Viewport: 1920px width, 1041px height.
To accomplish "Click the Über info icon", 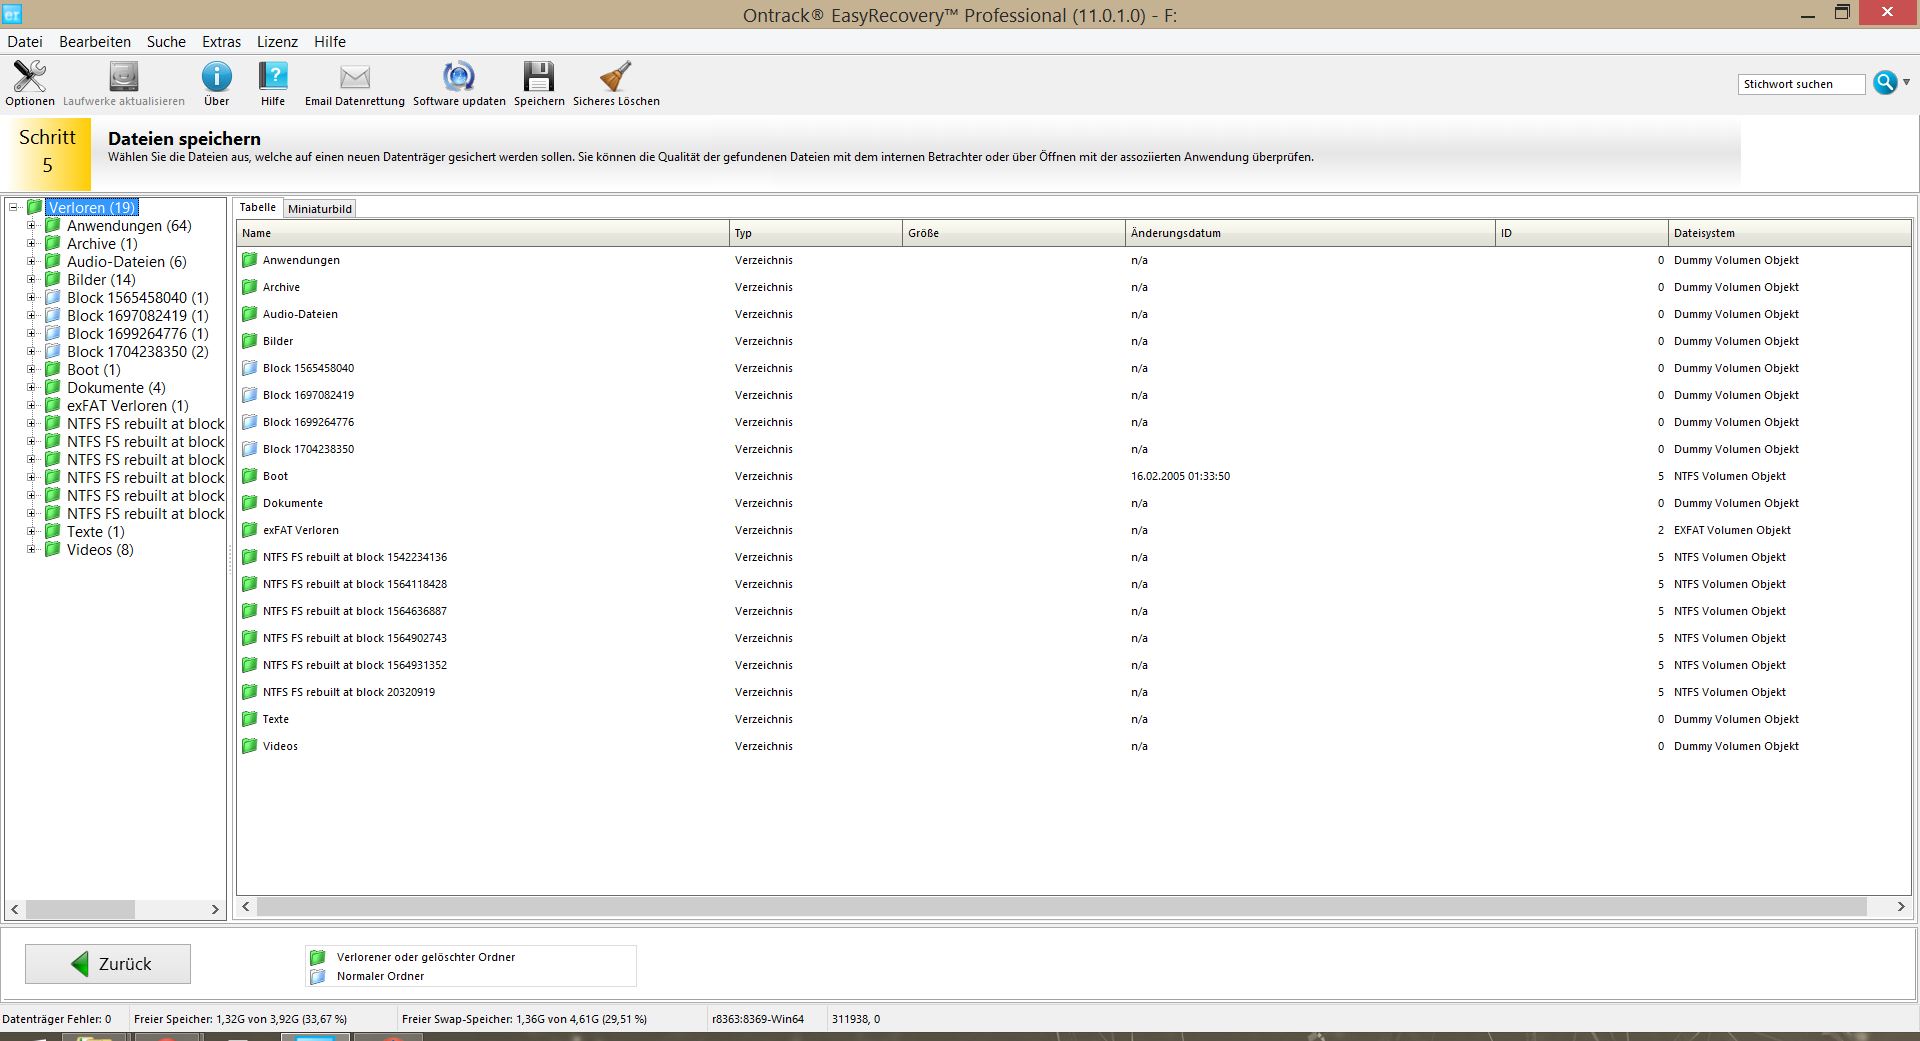I will click(x=216, y=77).
